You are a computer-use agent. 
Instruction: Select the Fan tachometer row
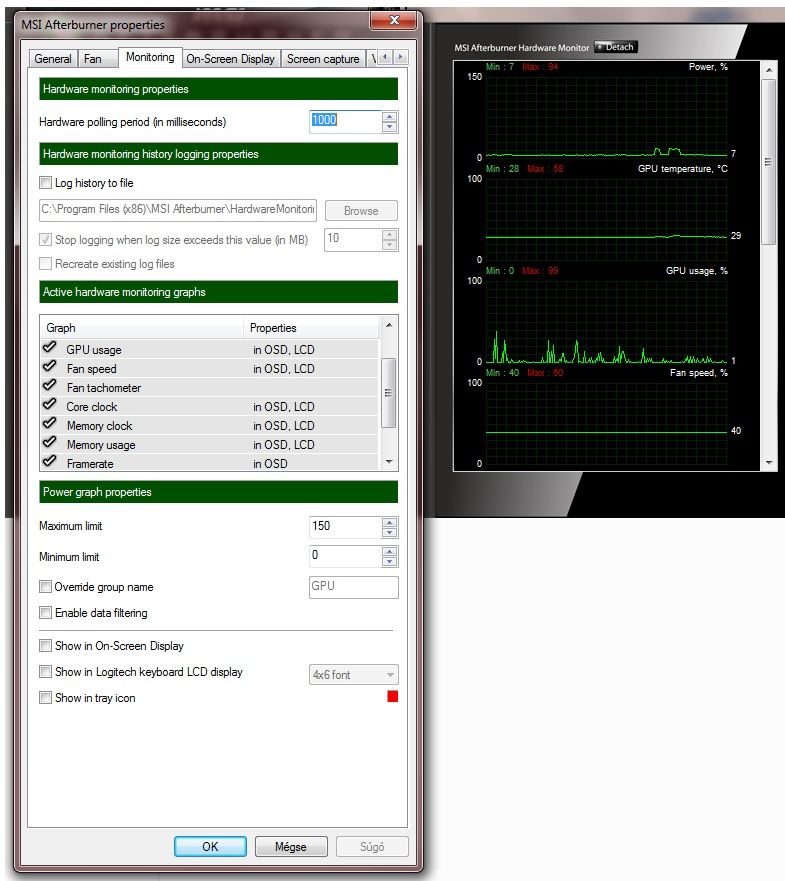[209, 388]
